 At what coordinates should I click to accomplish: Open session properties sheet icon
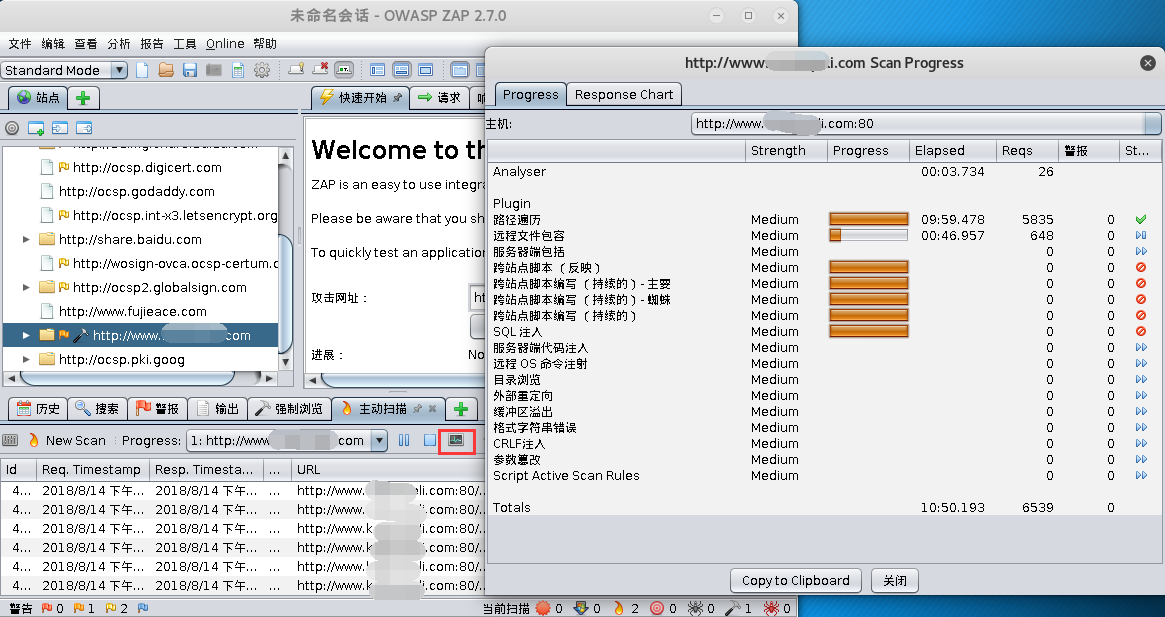tap(238, 70)
